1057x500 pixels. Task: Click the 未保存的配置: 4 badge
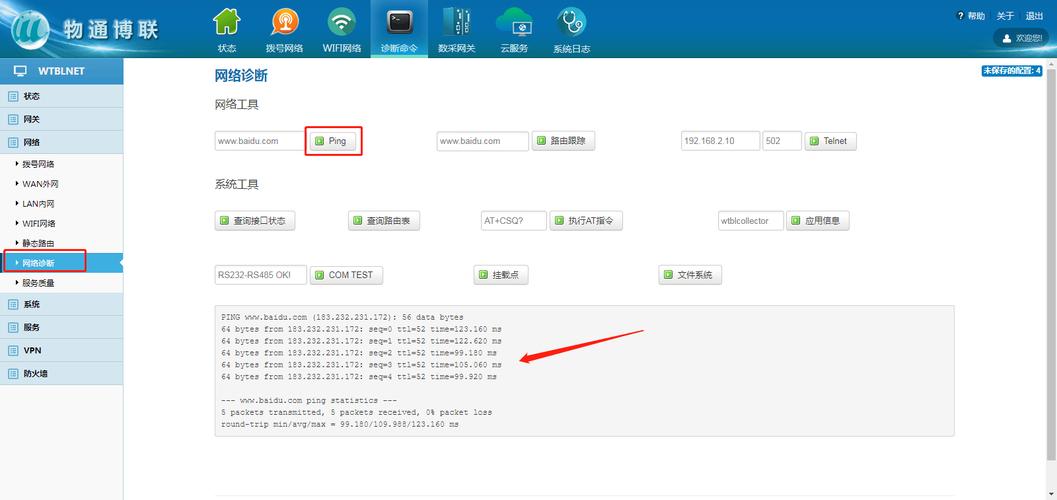1011,71
